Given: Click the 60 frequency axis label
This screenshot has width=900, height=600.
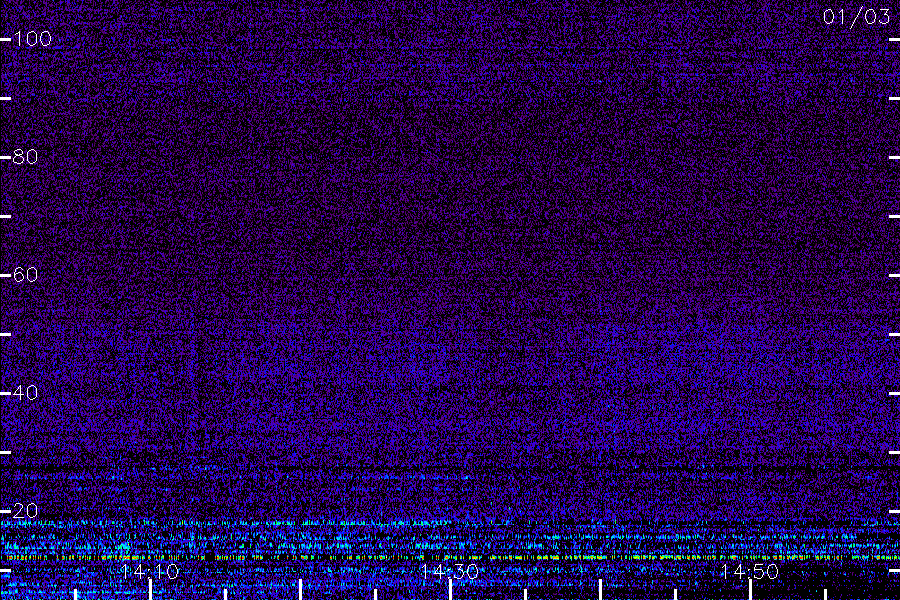Looking at the screenshot, I should pyautogui.click(x=25, y=275).
